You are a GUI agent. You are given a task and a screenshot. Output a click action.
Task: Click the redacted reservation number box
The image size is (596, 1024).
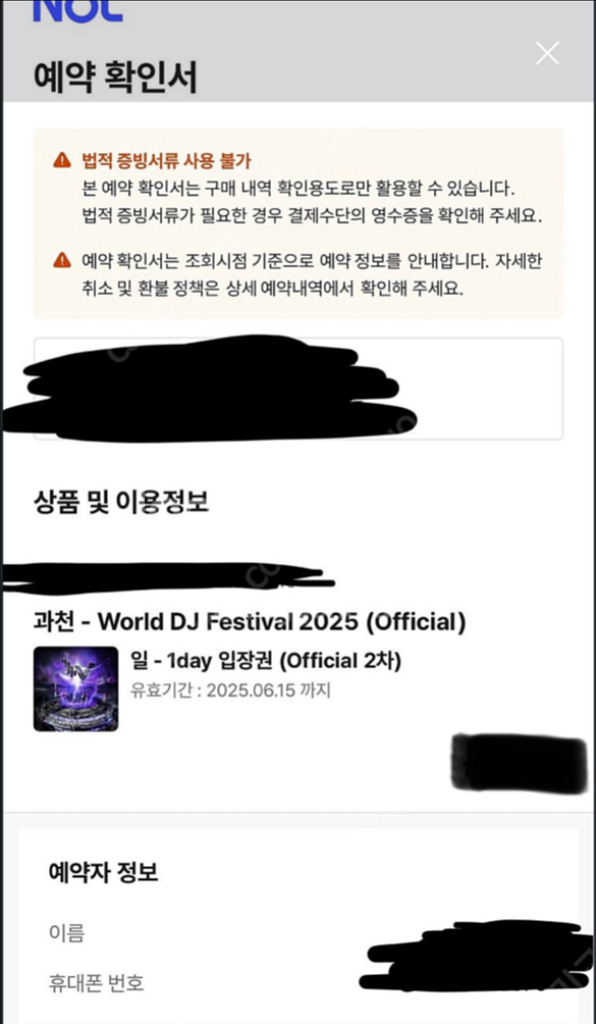pos(298,389)
